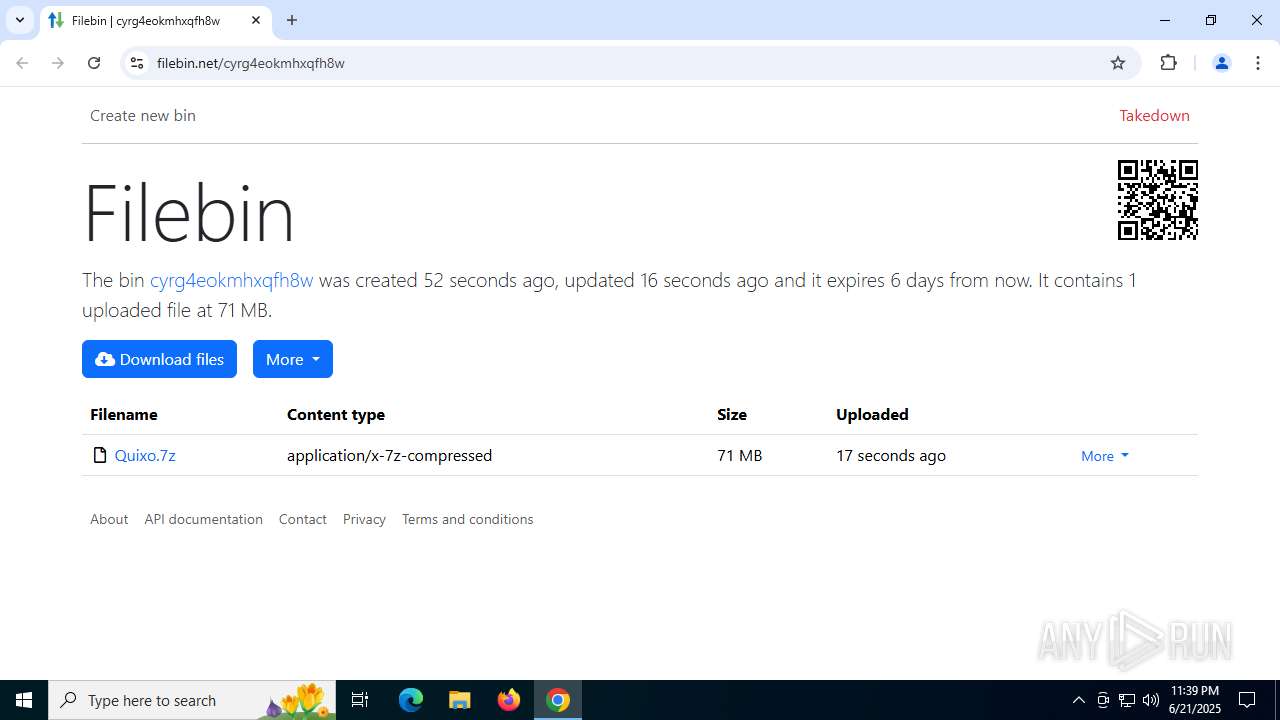Restore down the Chrome window
This screenshot has width=1280, height=720.
pos(1211,20)
